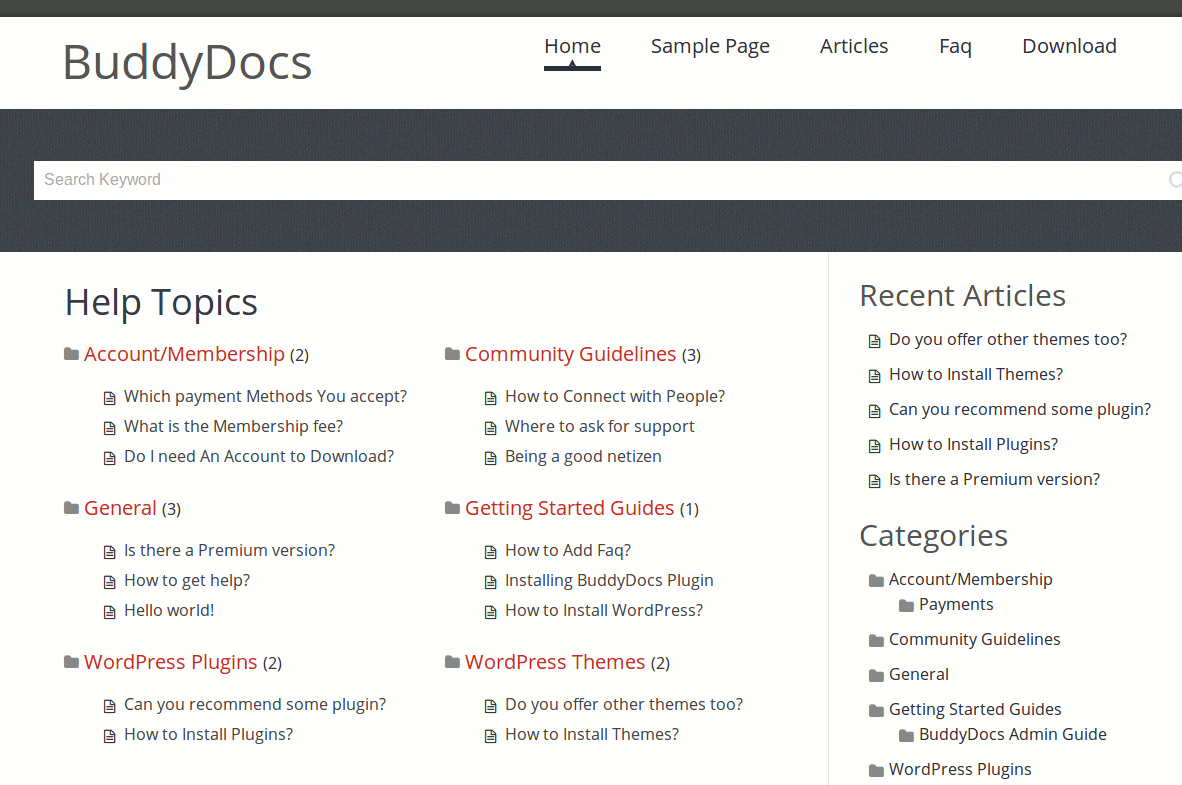Image resolution: width=1182 pixels, height=785 pixels.
Task: Go to the Articles menu page
Action: (853, 46)
